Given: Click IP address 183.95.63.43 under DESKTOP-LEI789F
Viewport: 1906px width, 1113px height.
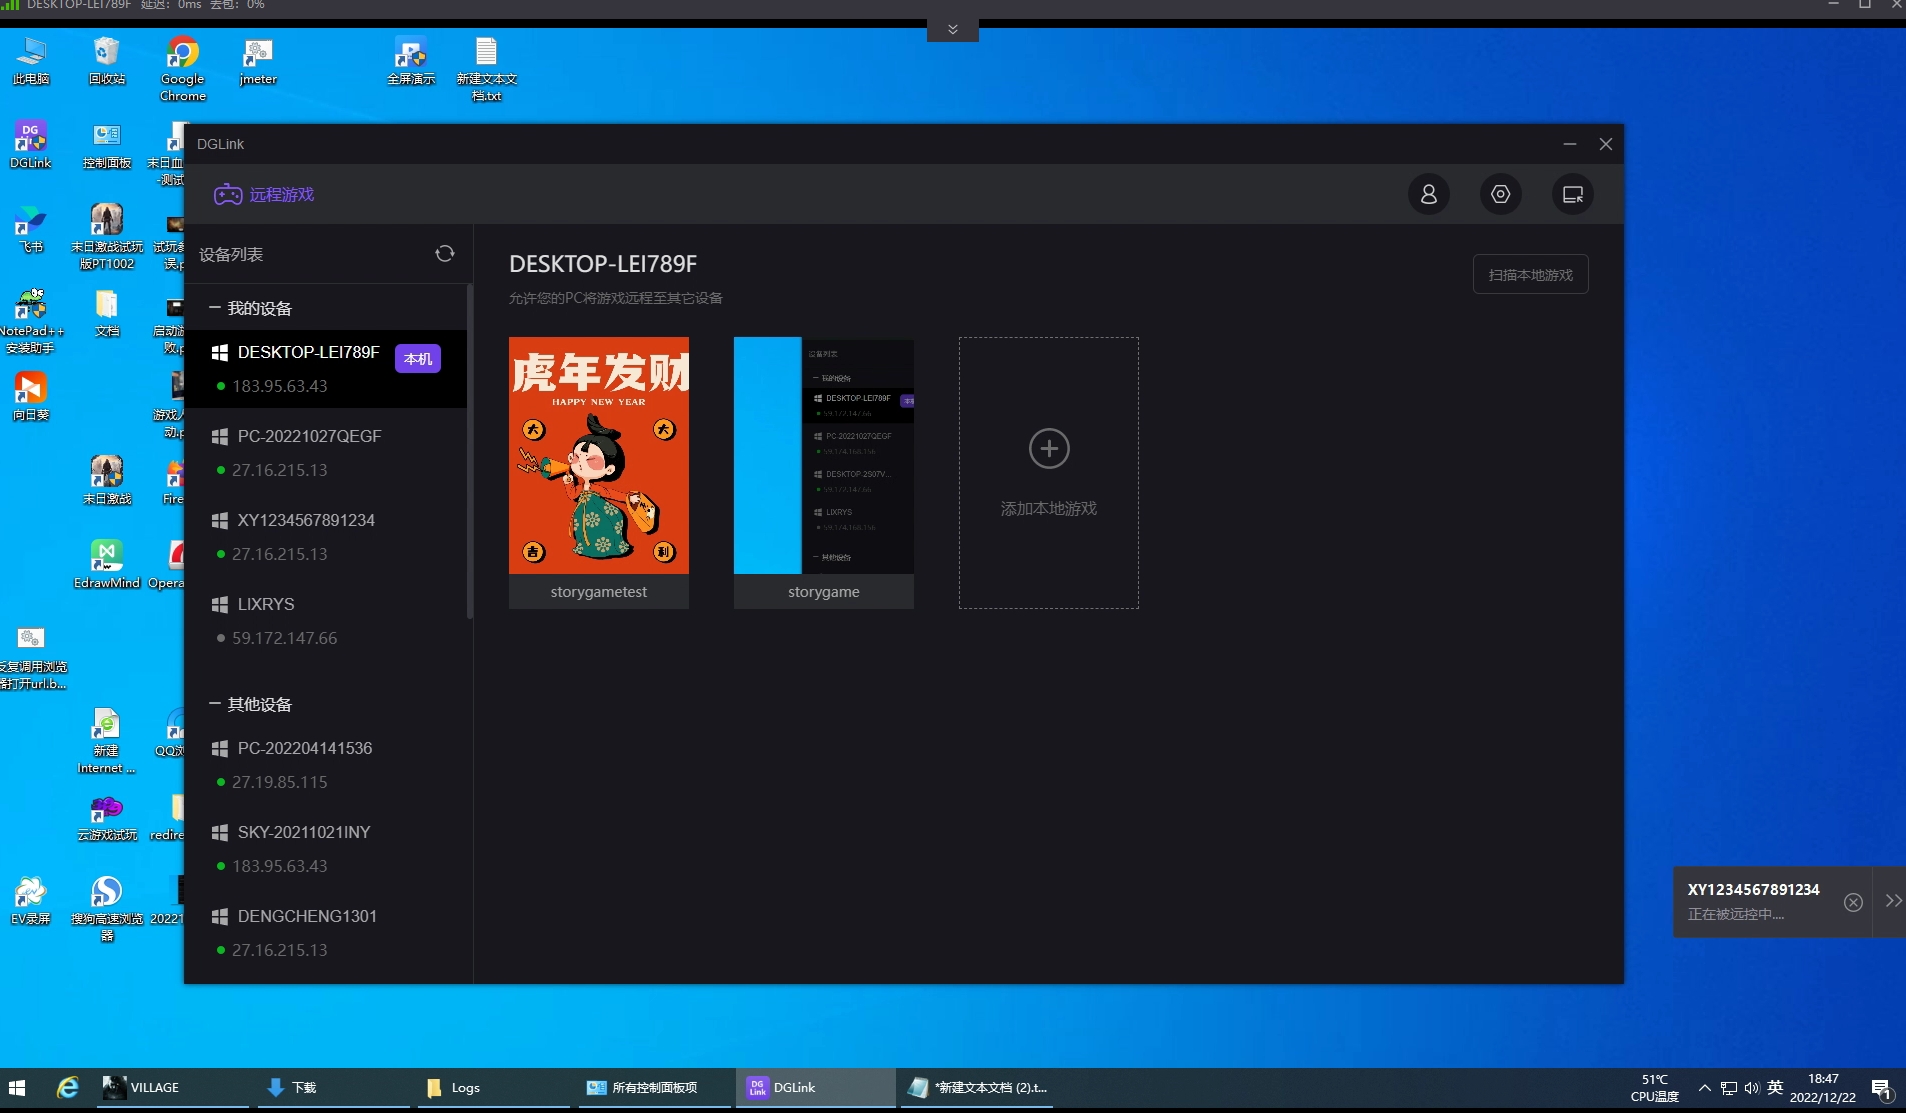Looking at the screenshot, I should (279, 386).
